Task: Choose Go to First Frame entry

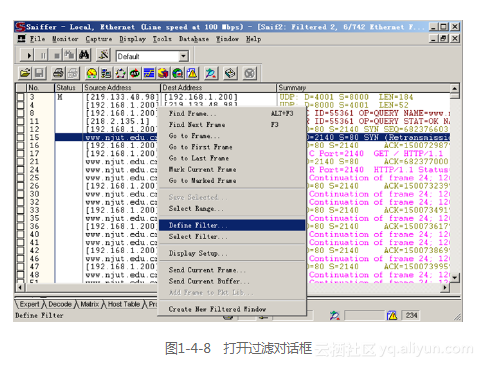Action: click(232, 147)
